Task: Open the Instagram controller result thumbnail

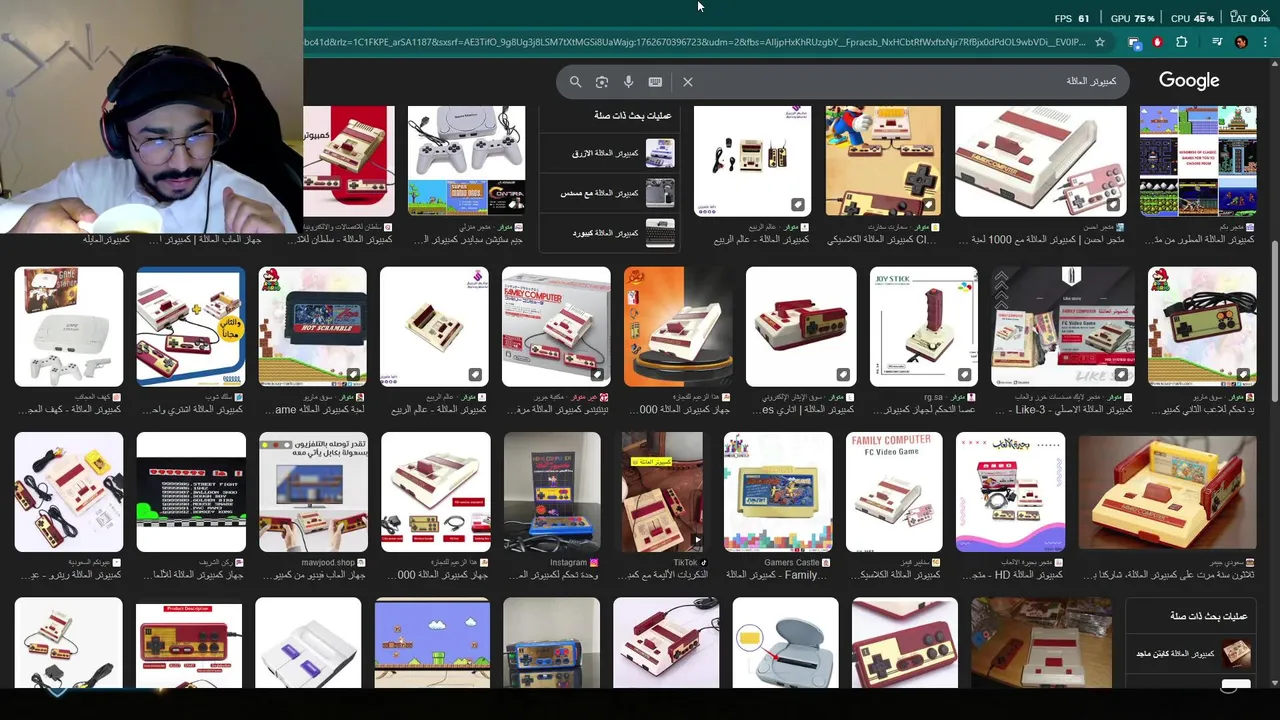Action: pos(552,492)
